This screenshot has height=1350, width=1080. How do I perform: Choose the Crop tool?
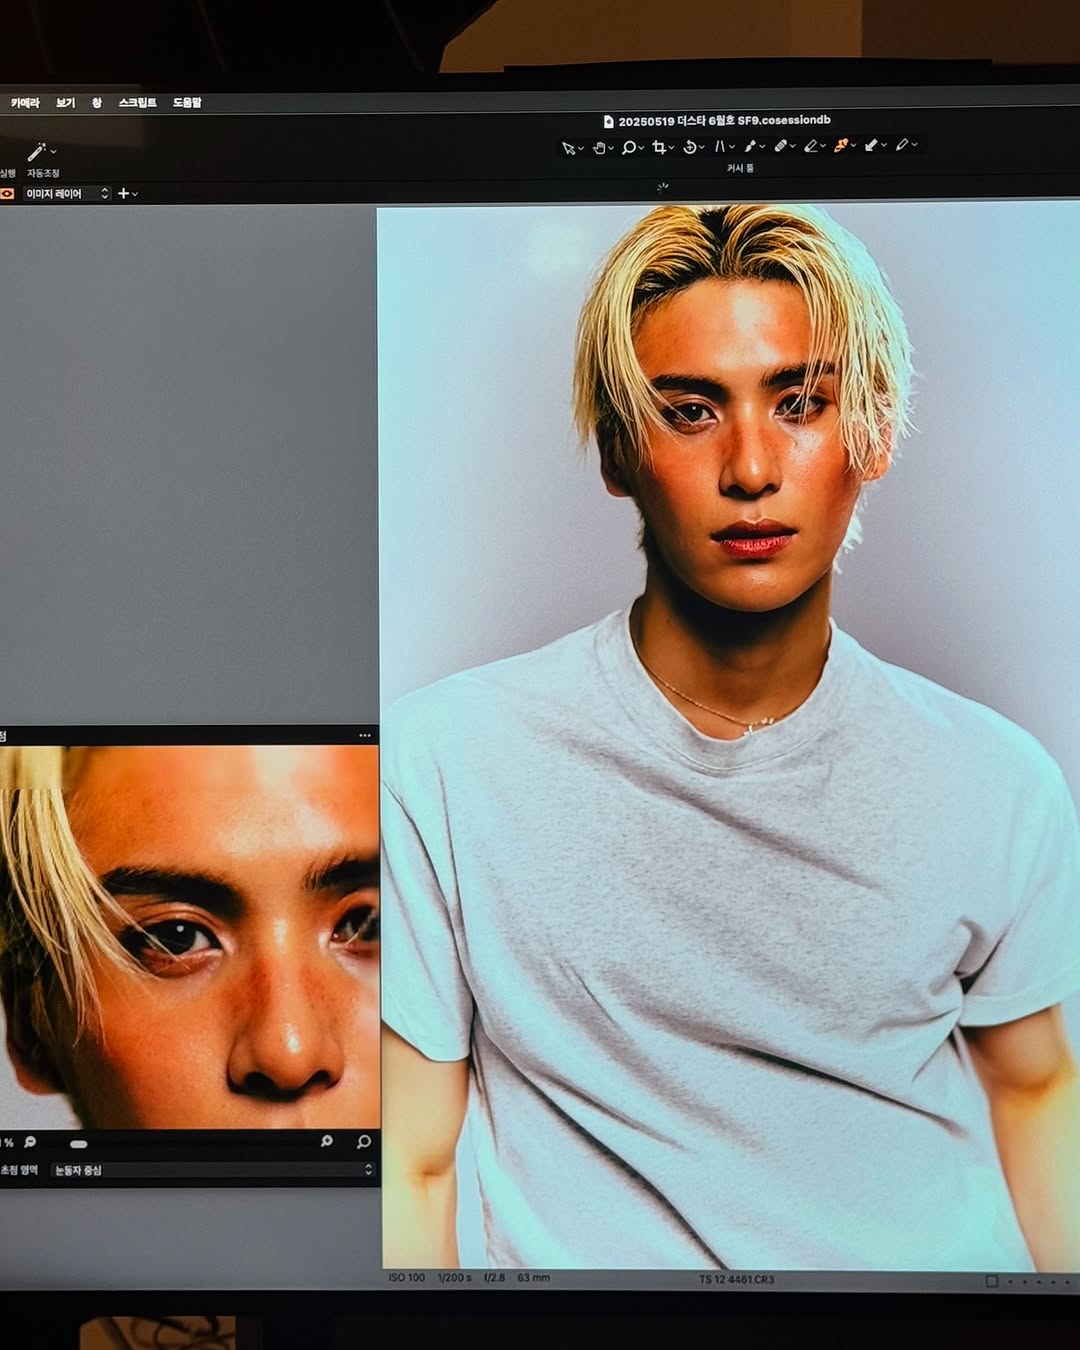[658, 148]
